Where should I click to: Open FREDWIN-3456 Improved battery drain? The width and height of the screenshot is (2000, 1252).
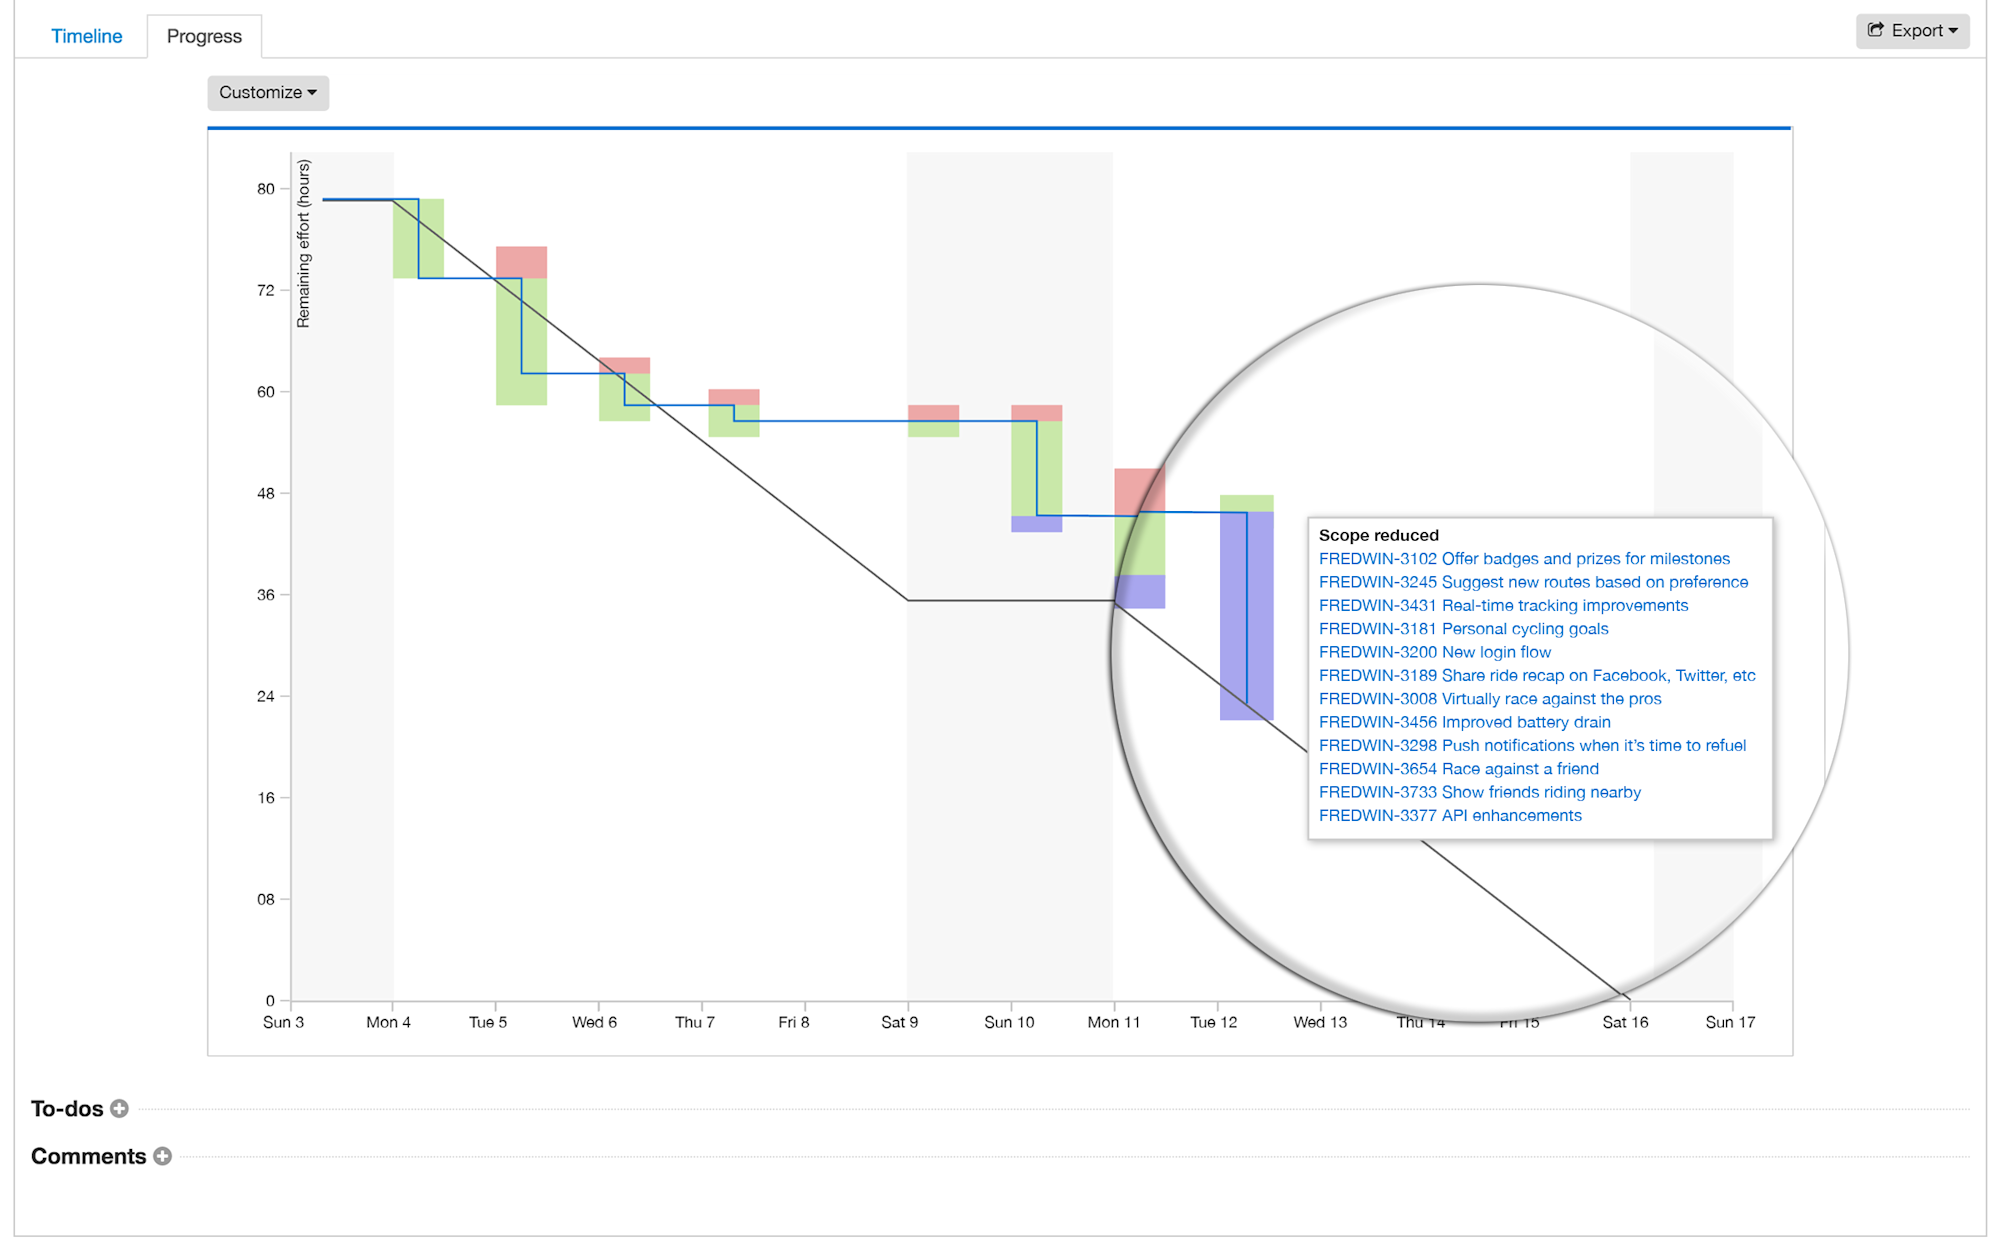(1464, 722)
